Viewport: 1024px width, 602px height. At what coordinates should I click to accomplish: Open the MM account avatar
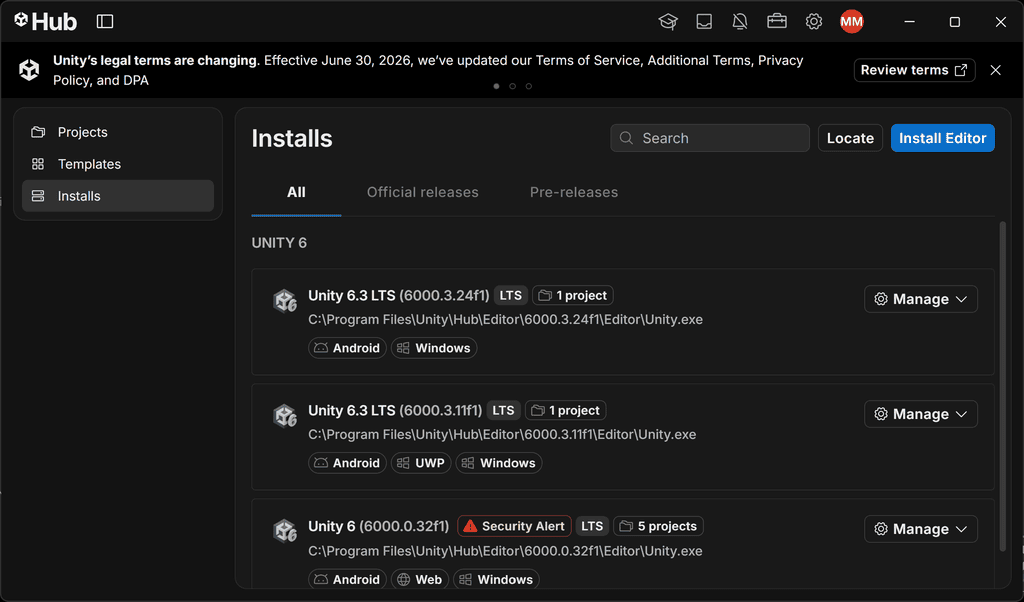tap(852, 22)
